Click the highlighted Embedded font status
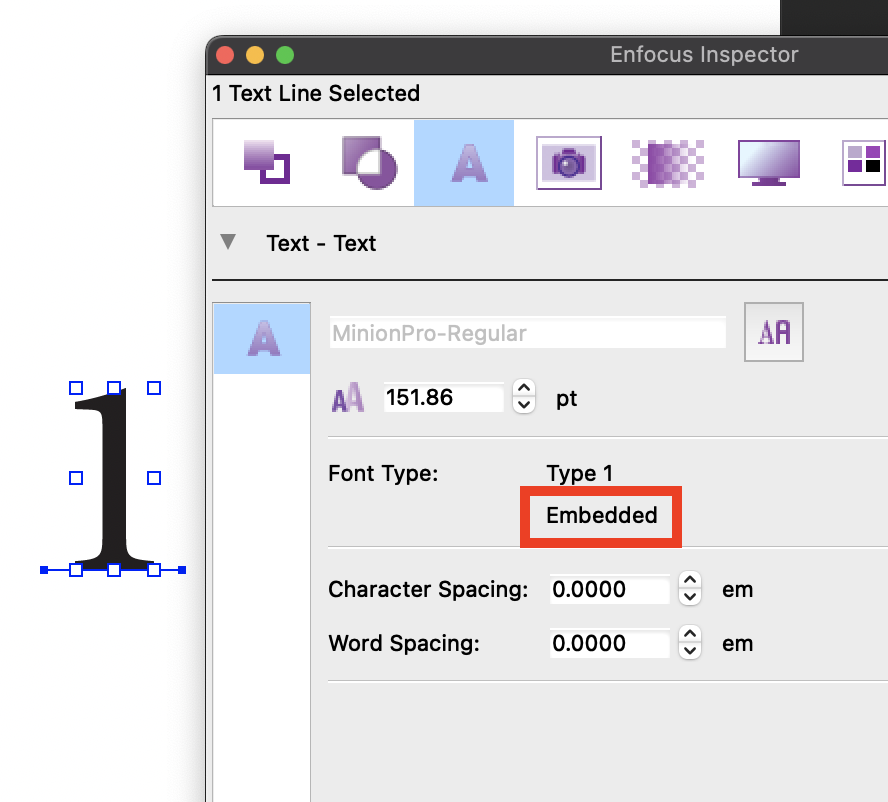Viewport: 888px width, 802px height. click(x=600, y=517)
